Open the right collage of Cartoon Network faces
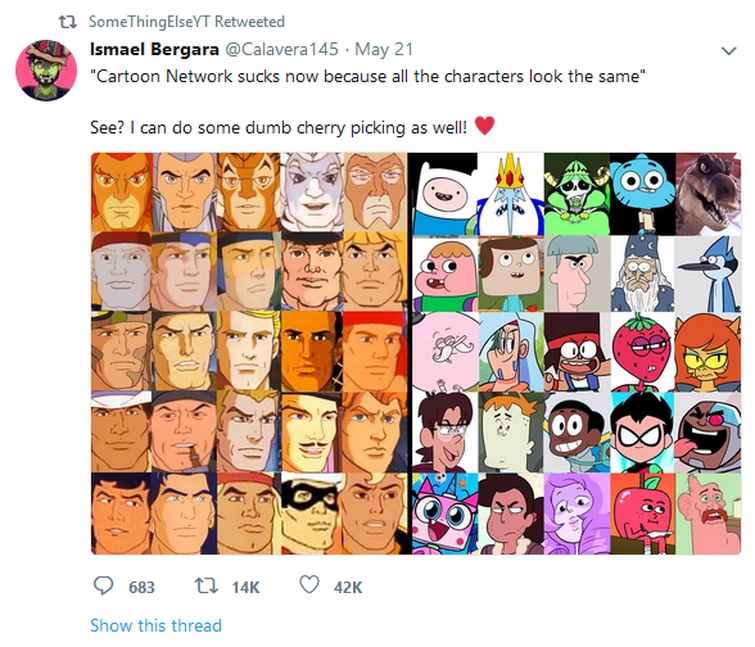This screenshot has height=647, width=755. 577,353
